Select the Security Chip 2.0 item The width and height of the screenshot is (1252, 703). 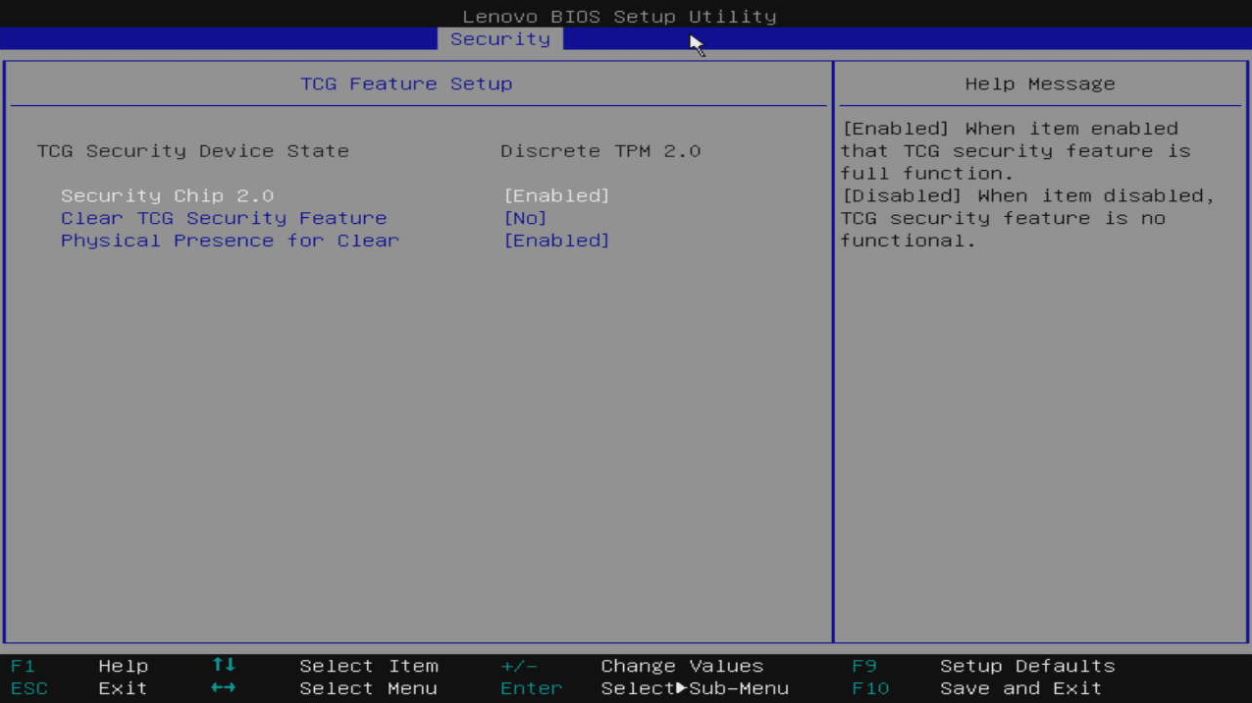click(167, 196)
